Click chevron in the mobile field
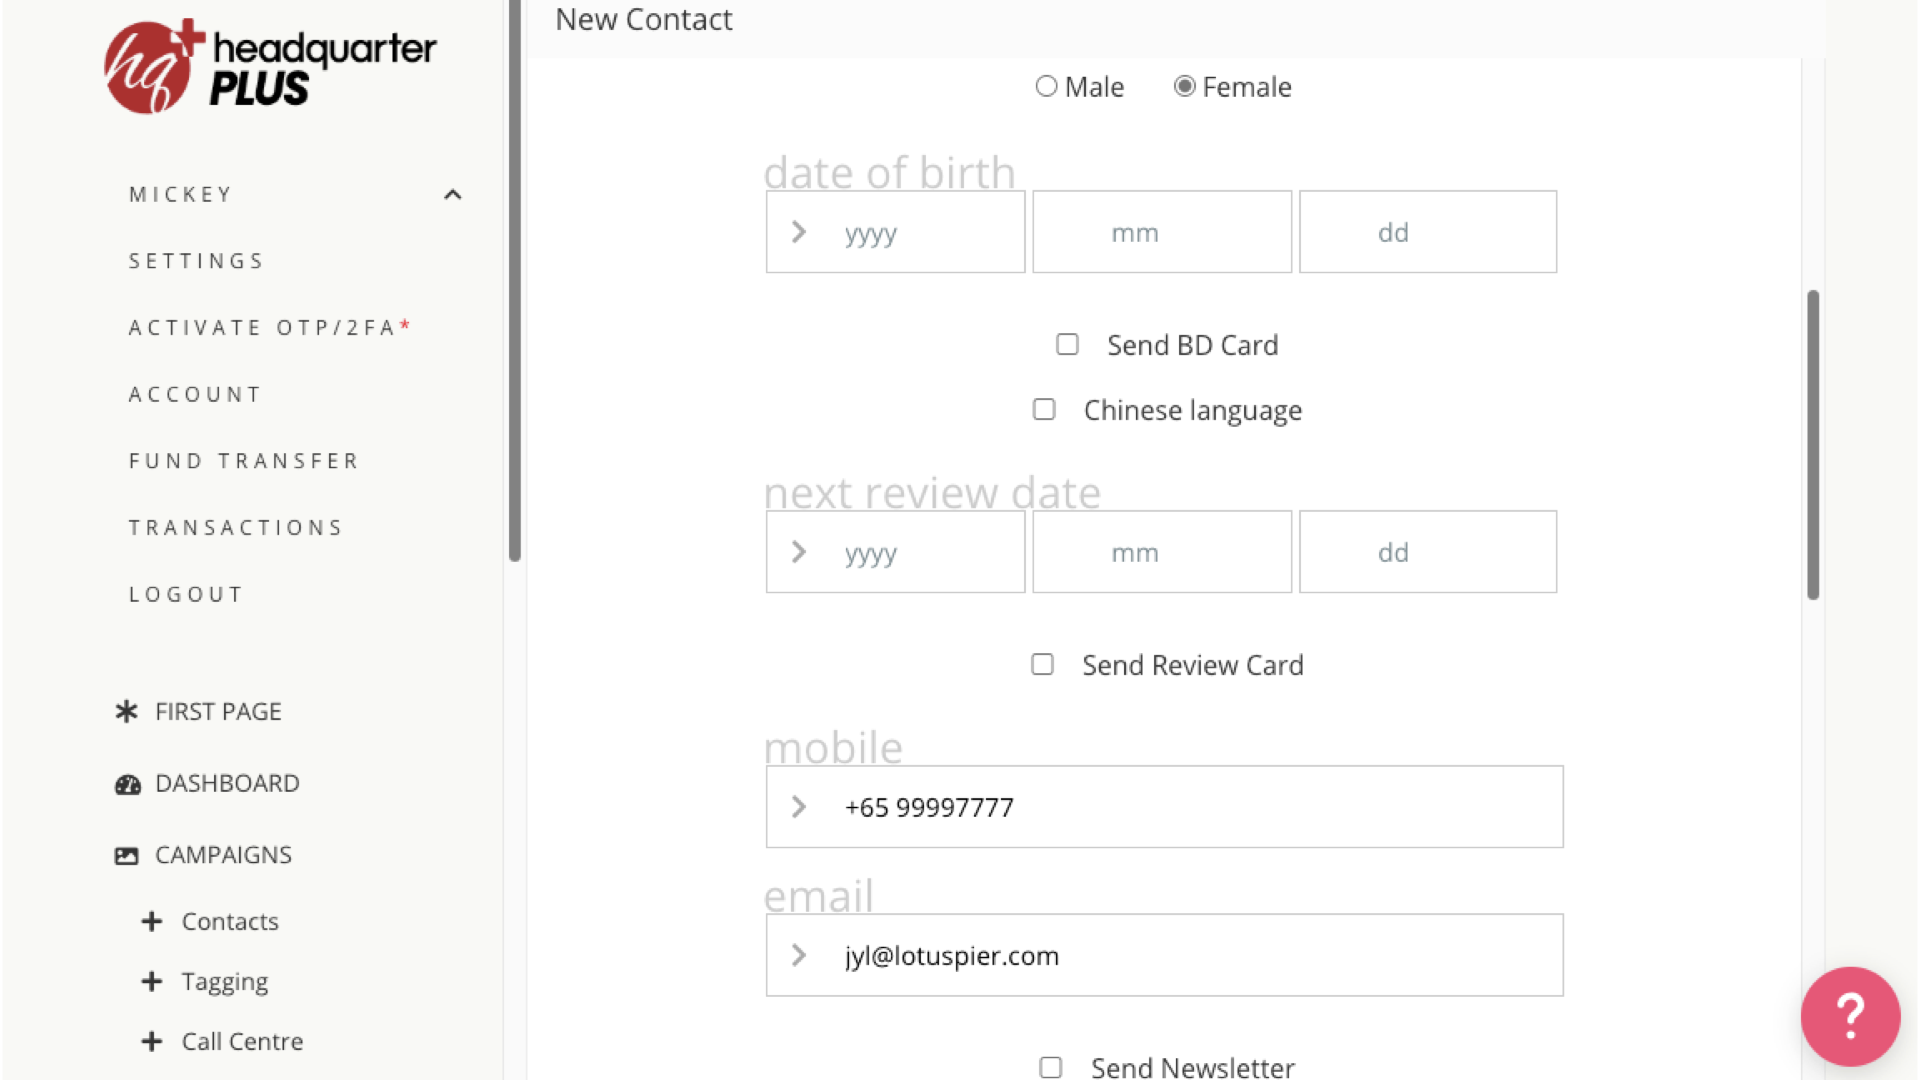Screen dimensions: 1920x1080 tap(799, 807)
